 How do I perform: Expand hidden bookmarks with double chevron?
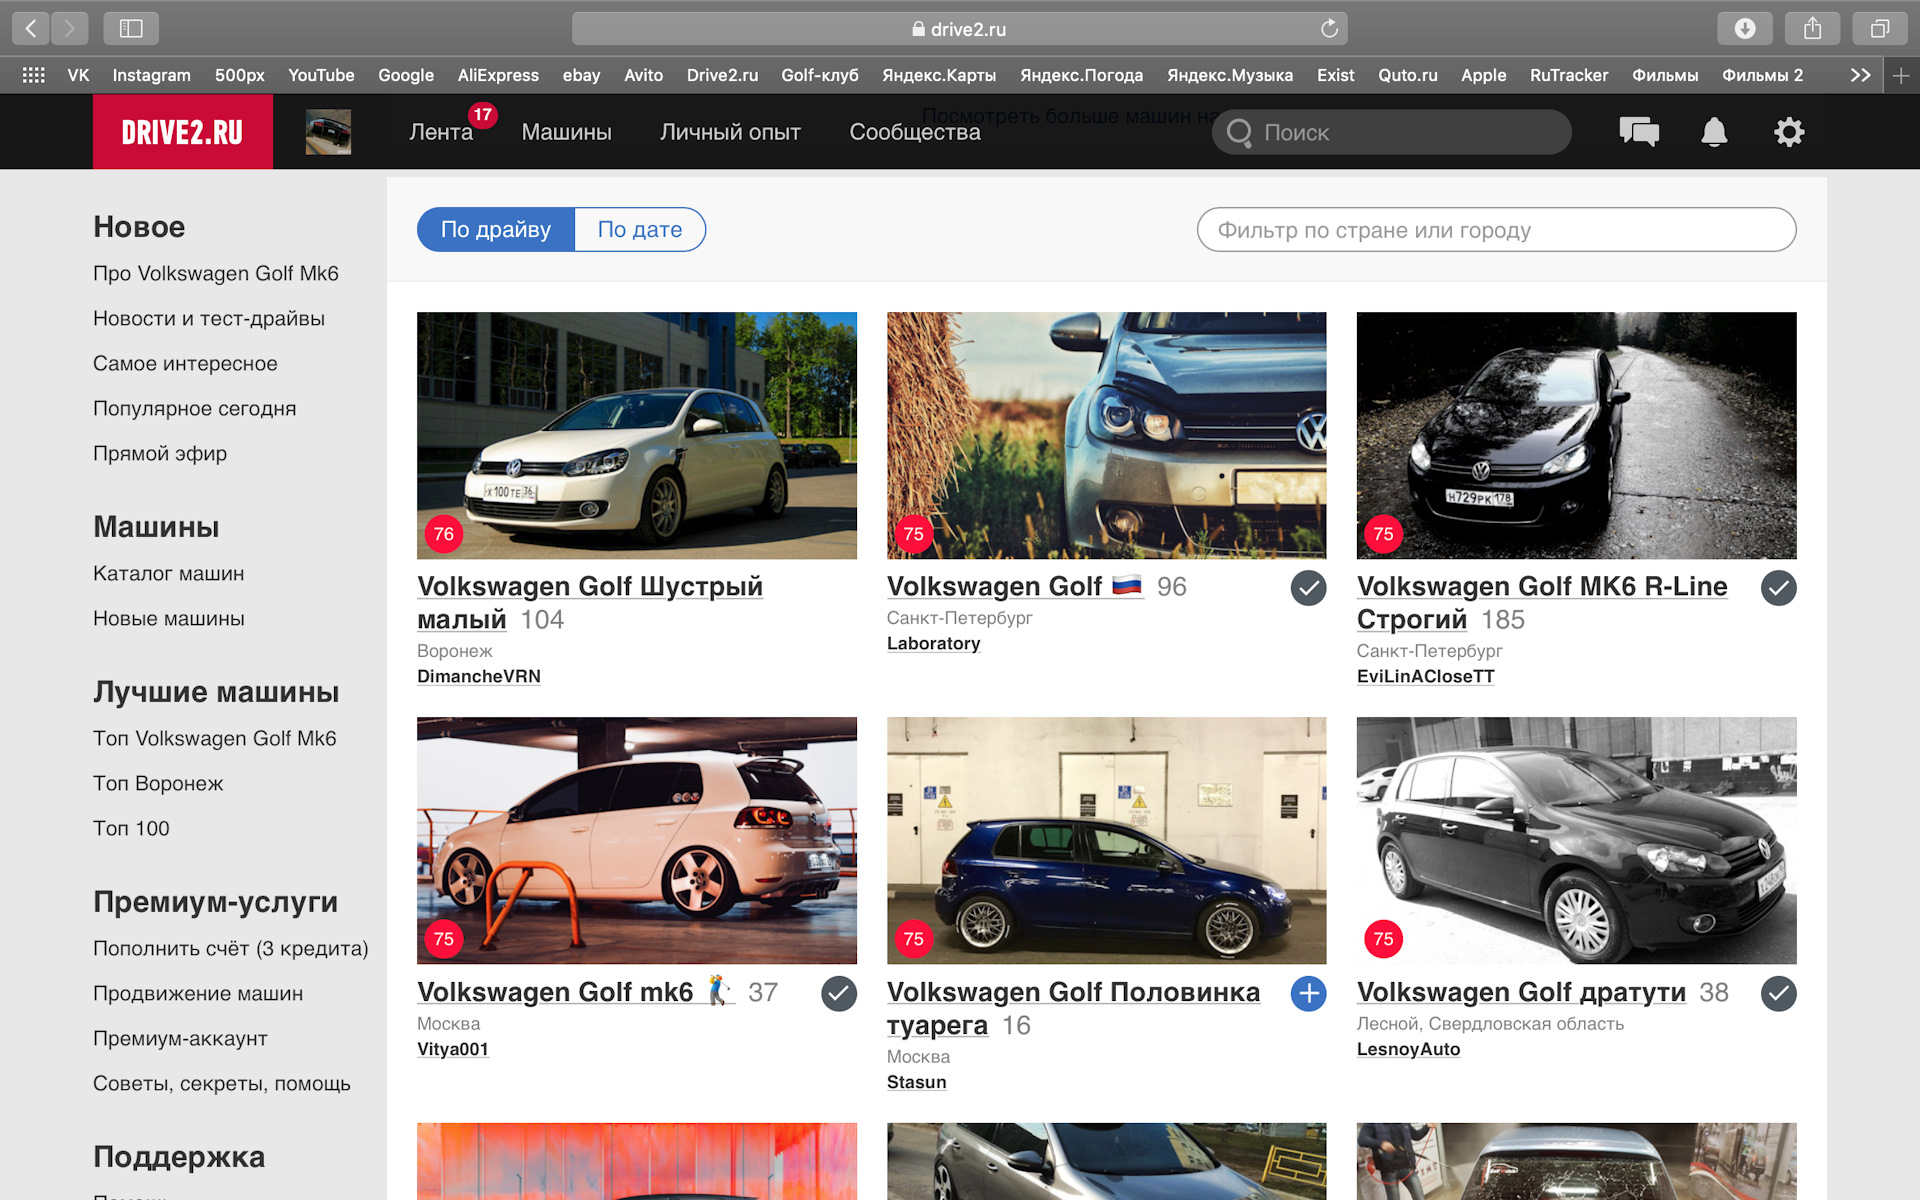[x=1860, y=75]
